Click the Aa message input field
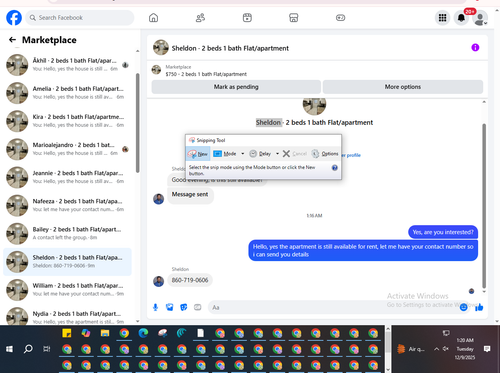500x373 pixels. tap(333, 307)
